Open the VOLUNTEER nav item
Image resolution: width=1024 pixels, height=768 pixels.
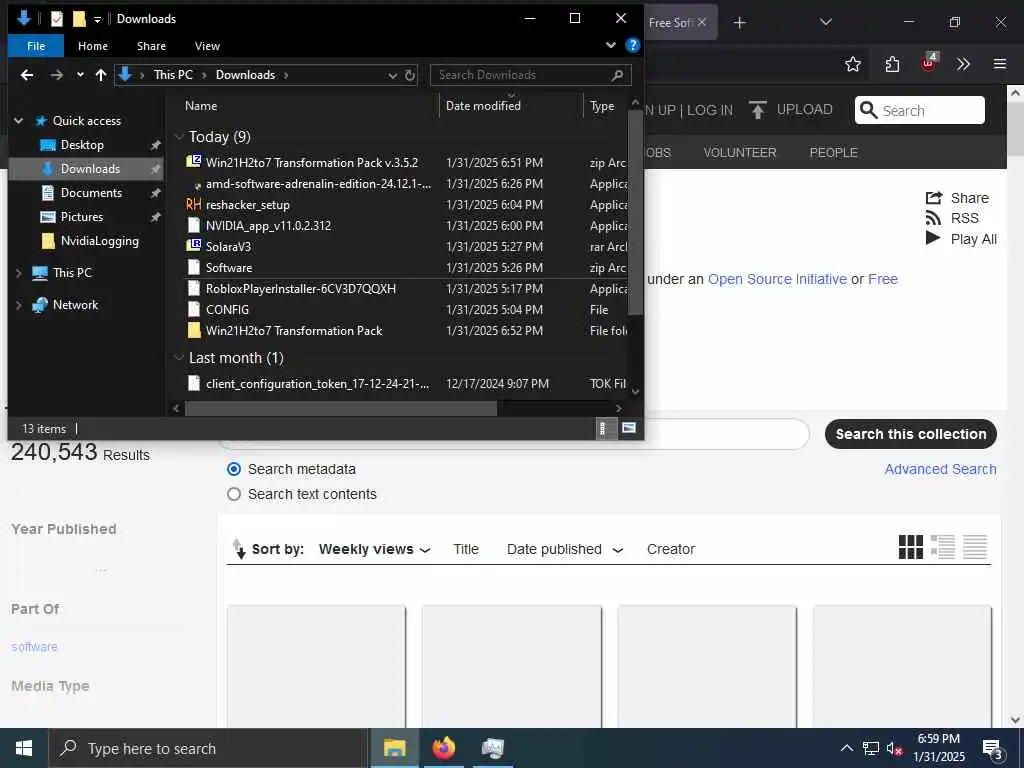pyautogui.click(x=740, y=152)
